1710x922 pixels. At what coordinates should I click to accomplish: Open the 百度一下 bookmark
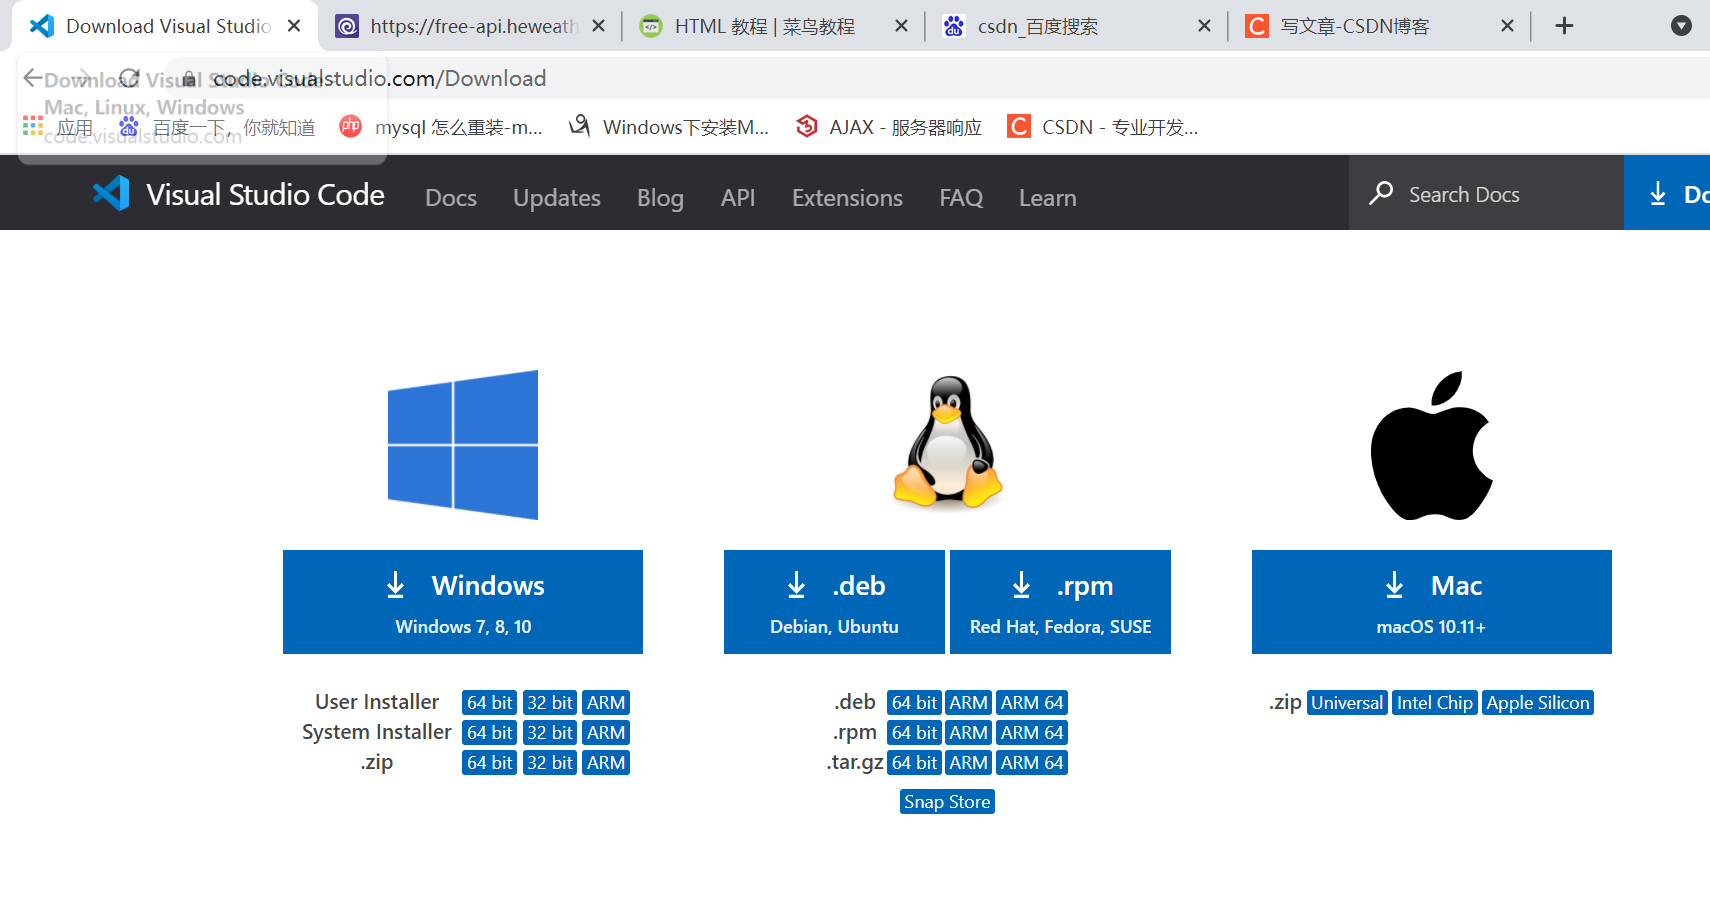(x=217, y=127)
